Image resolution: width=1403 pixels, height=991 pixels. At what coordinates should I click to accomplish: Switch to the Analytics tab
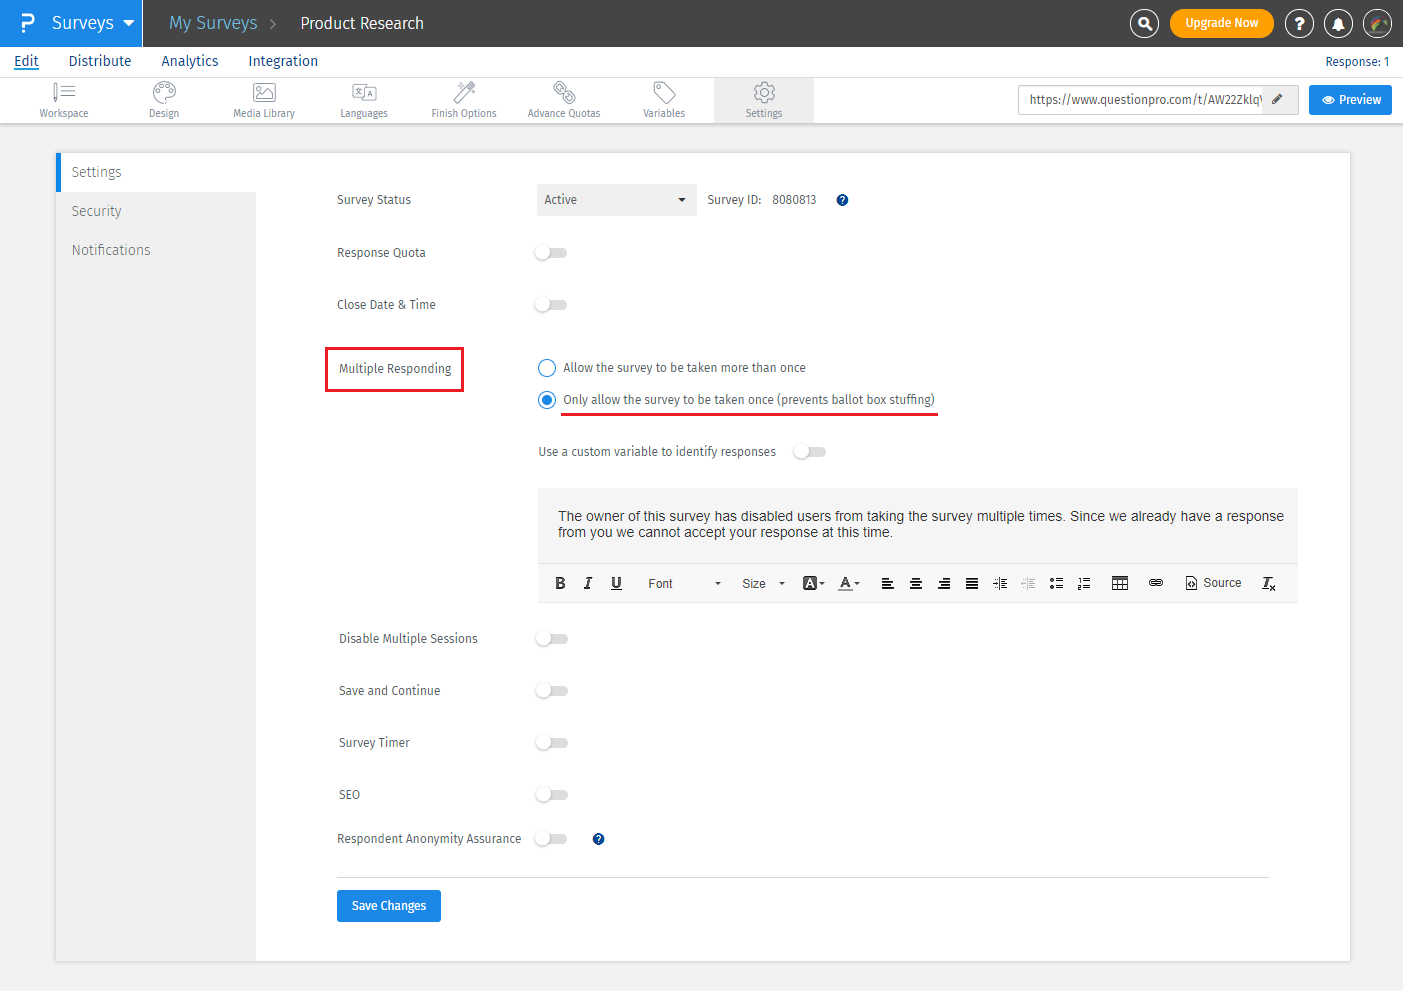coord(190,61)
